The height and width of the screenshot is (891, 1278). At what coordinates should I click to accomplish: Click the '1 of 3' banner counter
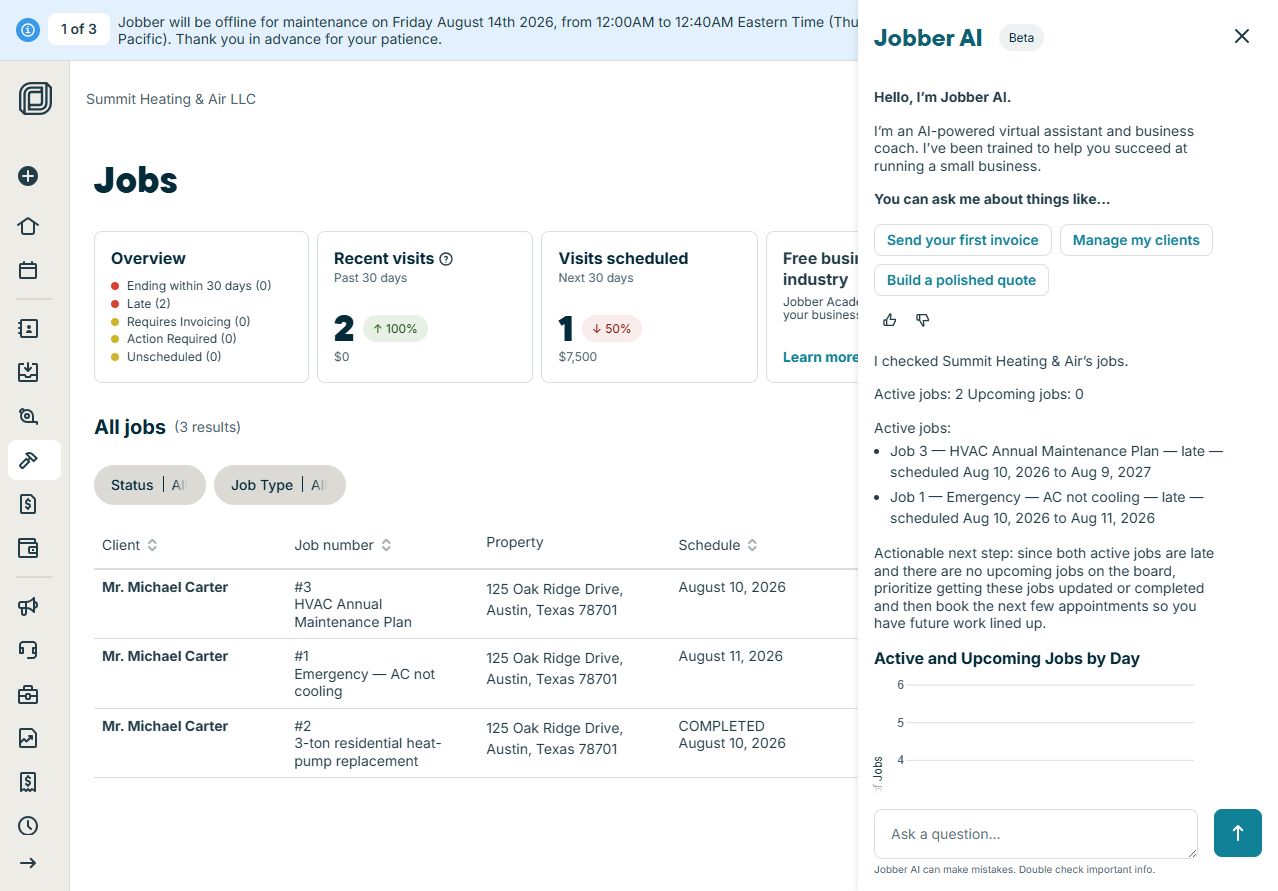(x=79, y=29)
